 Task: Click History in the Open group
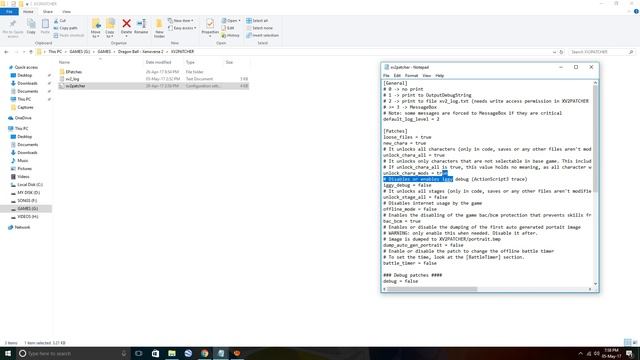pos(231,36)
